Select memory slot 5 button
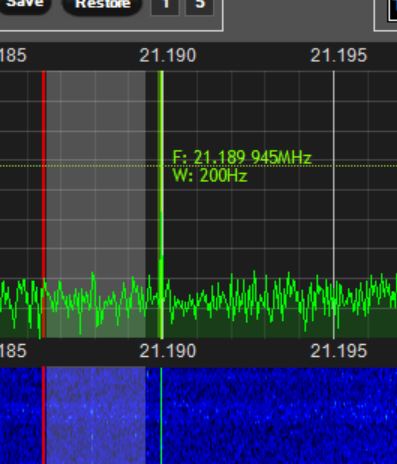The height and width of the screenshot is (464, 397). click(199, 6)
